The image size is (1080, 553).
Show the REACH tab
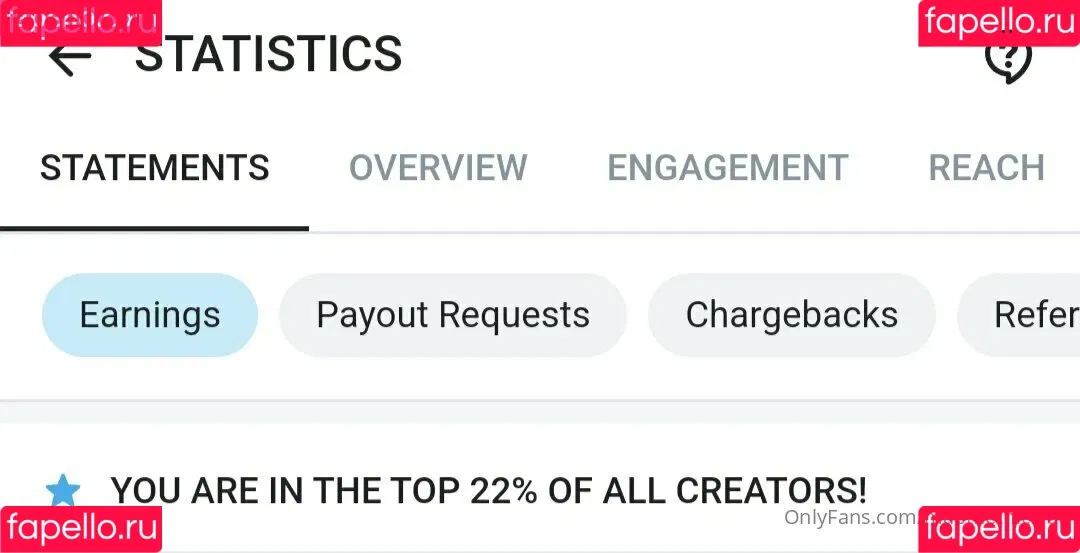(986, 167)
